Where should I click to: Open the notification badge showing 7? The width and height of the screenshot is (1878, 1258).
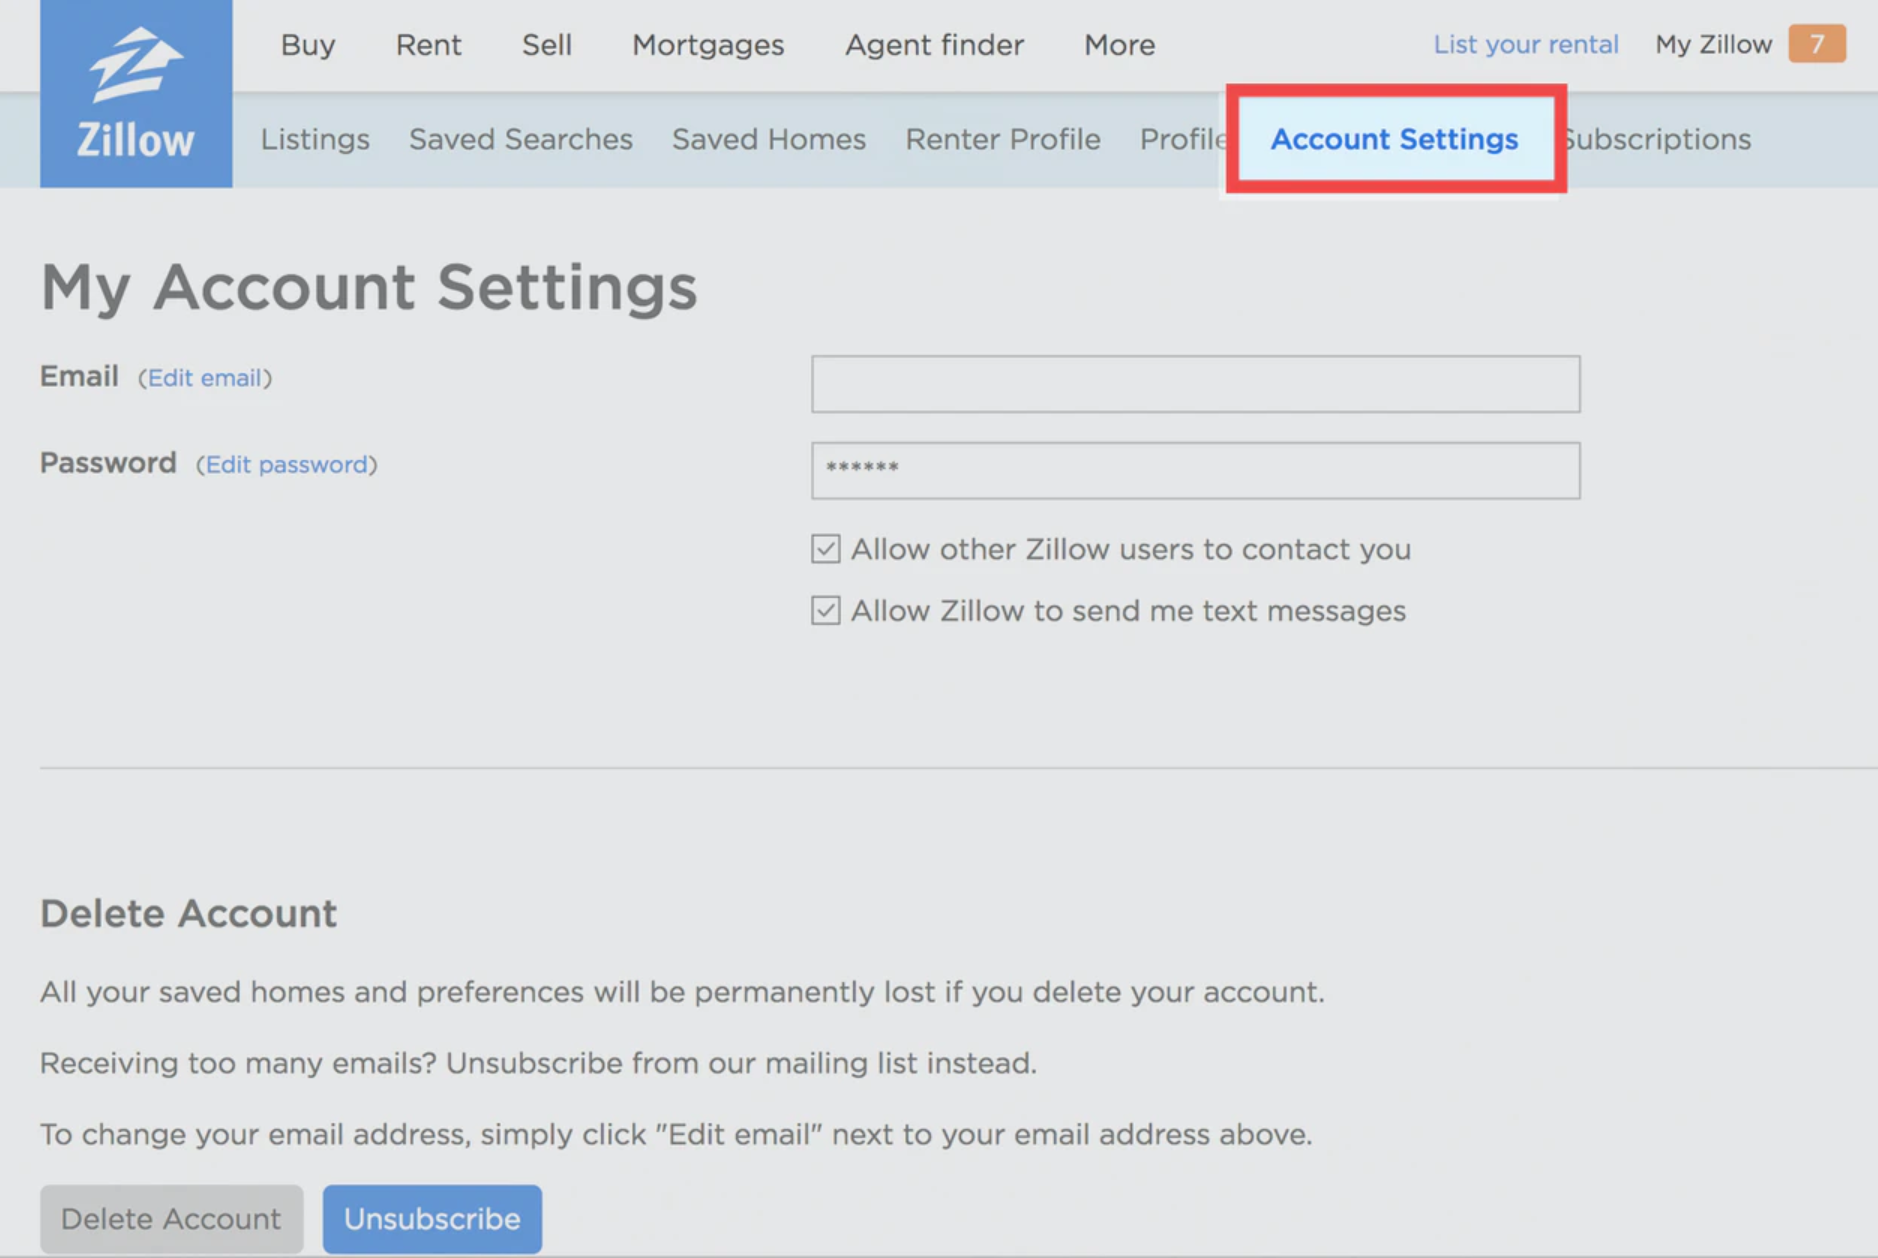point(1818,44)
